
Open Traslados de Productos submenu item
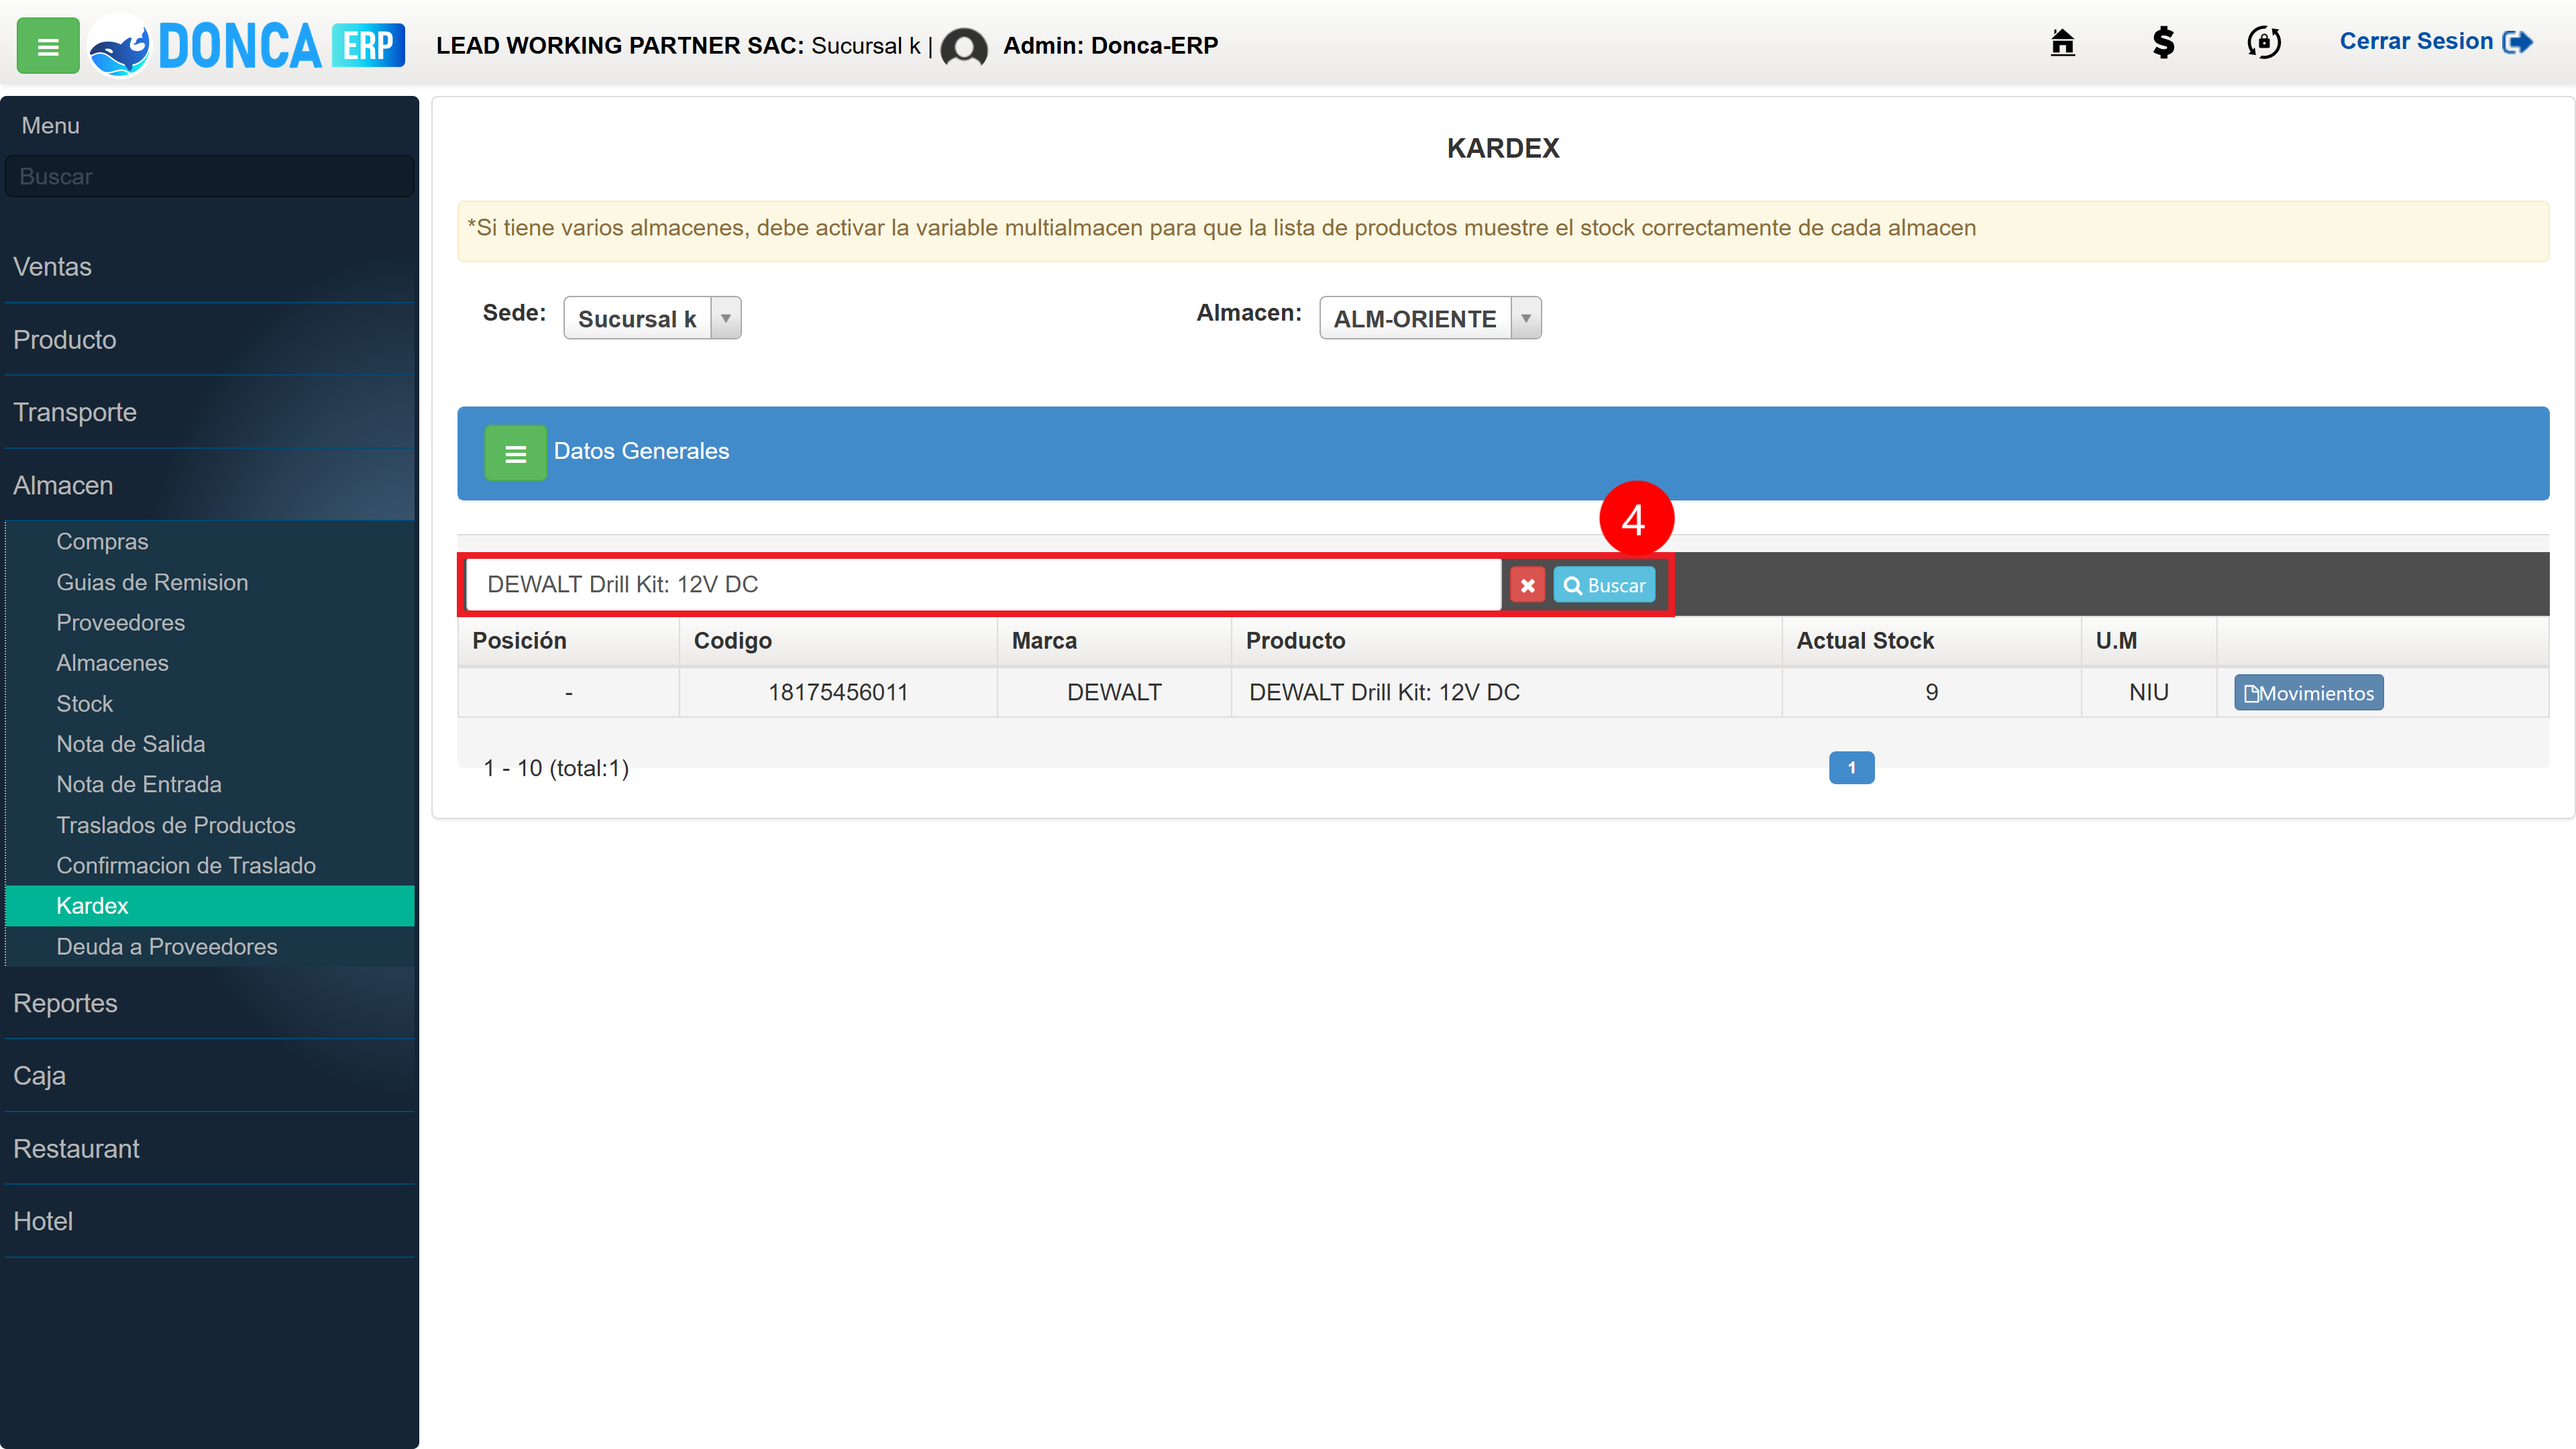(x=210, y=825)
